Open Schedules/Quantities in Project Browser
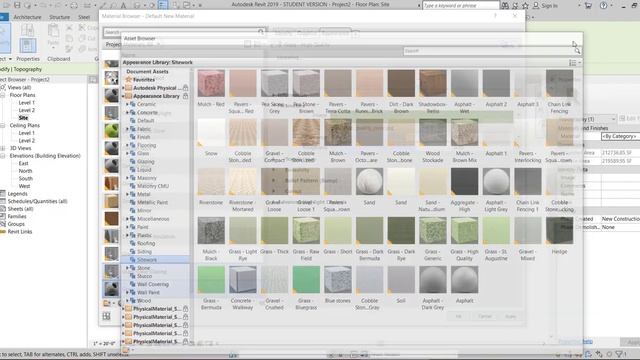 37,201
